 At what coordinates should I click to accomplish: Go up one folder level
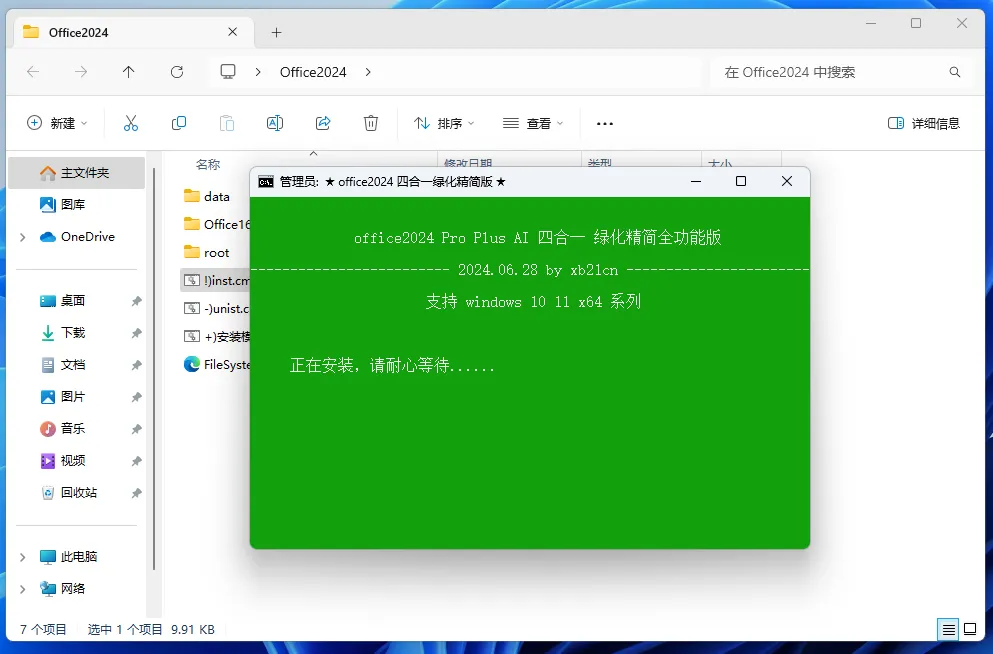[x=129, y=72]
